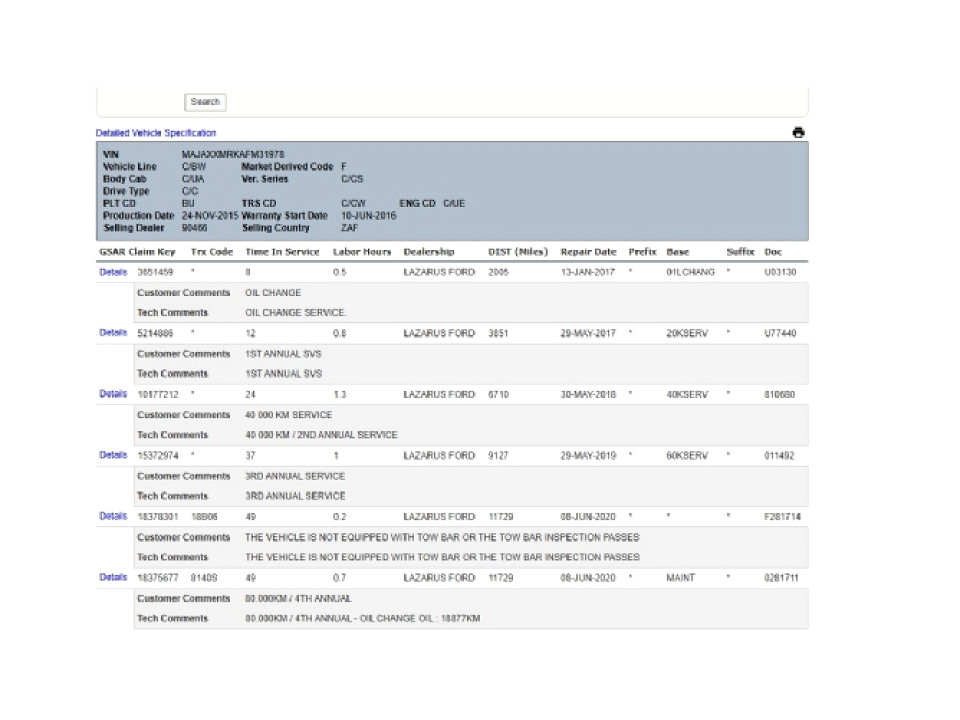
Task: Click the Labor Hours column header
Action: tap(362, 252)
